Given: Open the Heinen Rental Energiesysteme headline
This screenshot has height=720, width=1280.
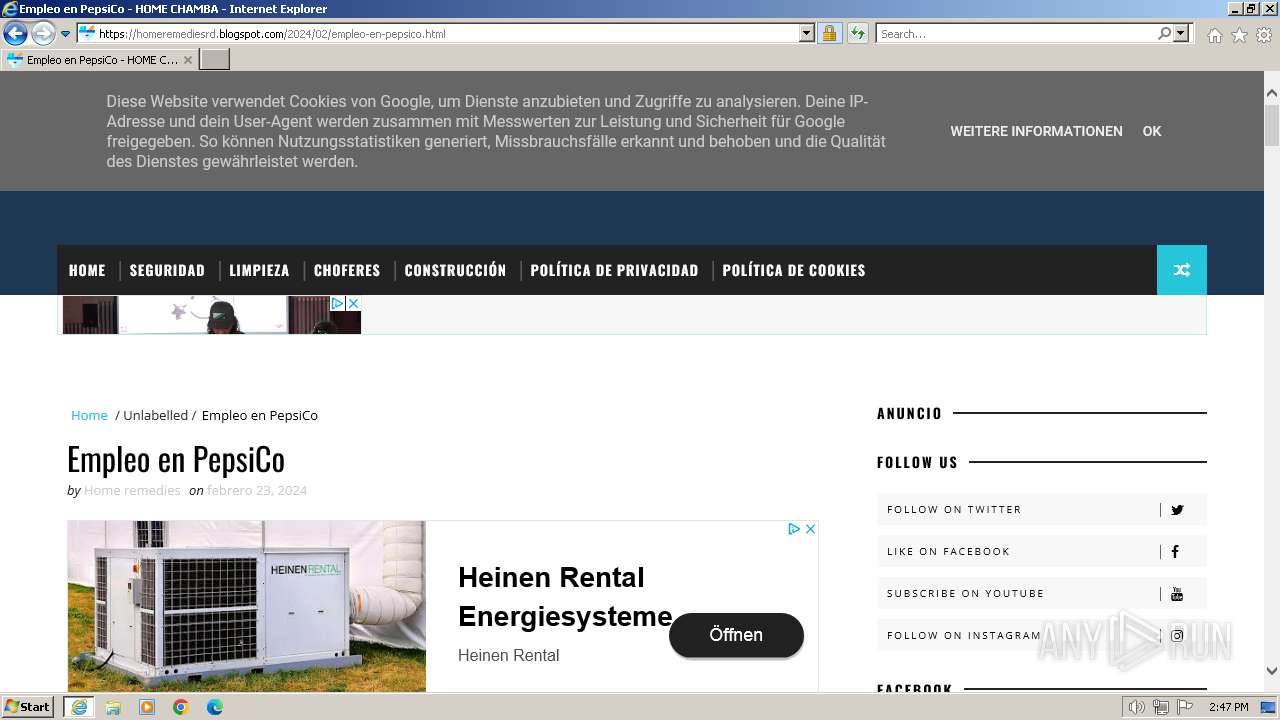Looking at the screenshot, I should click(x=565, y=597).
